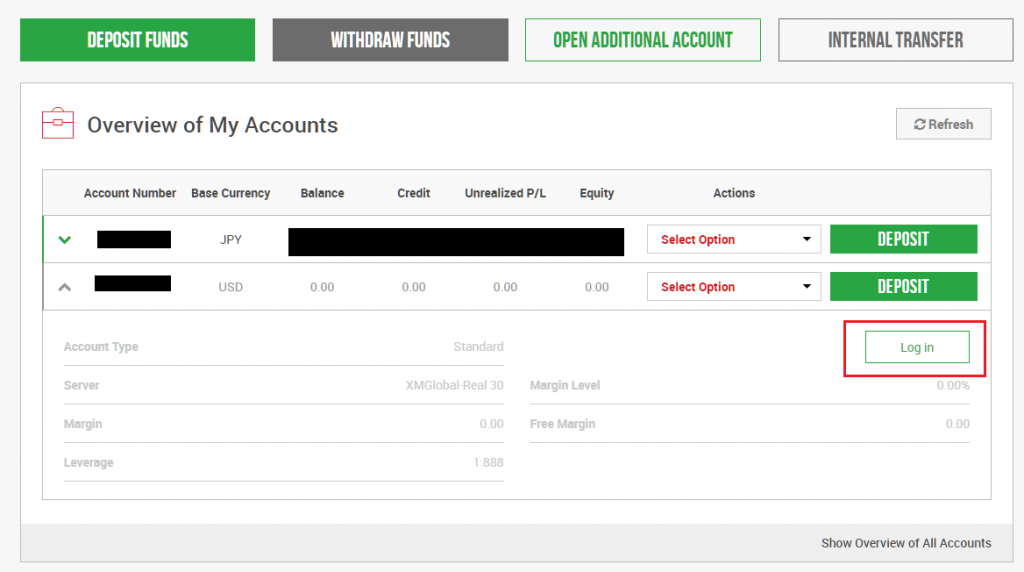Select Open Additional Account
1024x572 pixels.
tap(642, 40)
